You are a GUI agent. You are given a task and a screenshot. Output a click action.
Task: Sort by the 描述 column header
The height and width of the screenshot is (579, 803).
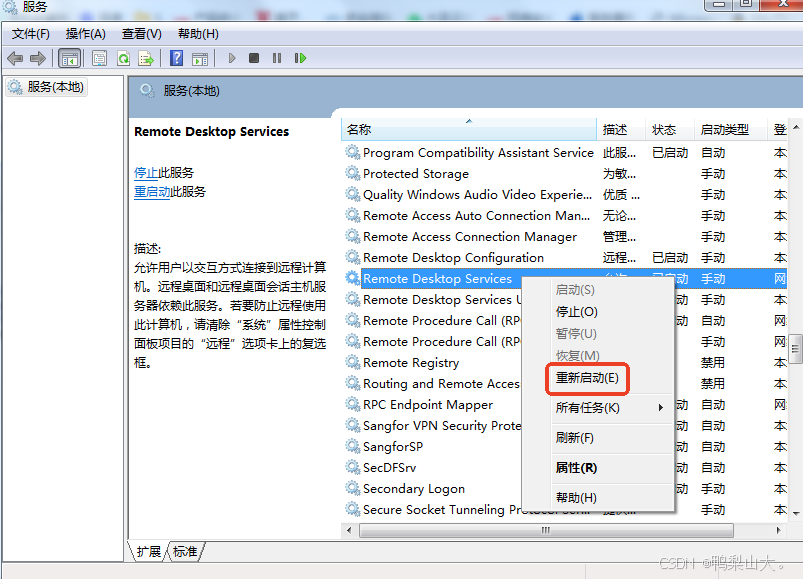coord(621,130)
